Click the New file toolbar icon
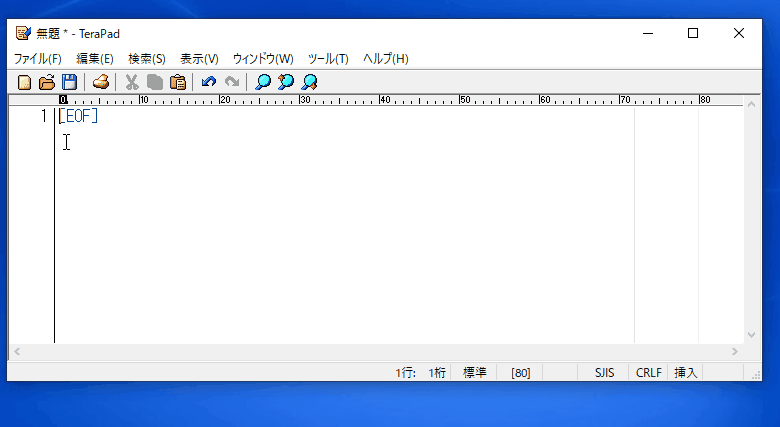Viewport: 780px width, 427px height. click(x=24, y=82)
